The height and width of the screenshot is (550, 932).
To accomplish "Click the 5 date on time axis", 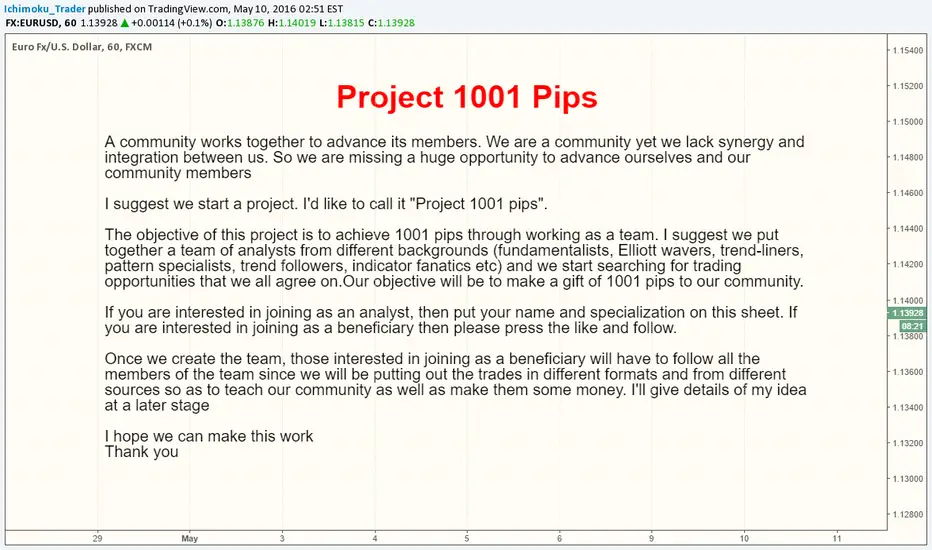I will coord(467,538).
